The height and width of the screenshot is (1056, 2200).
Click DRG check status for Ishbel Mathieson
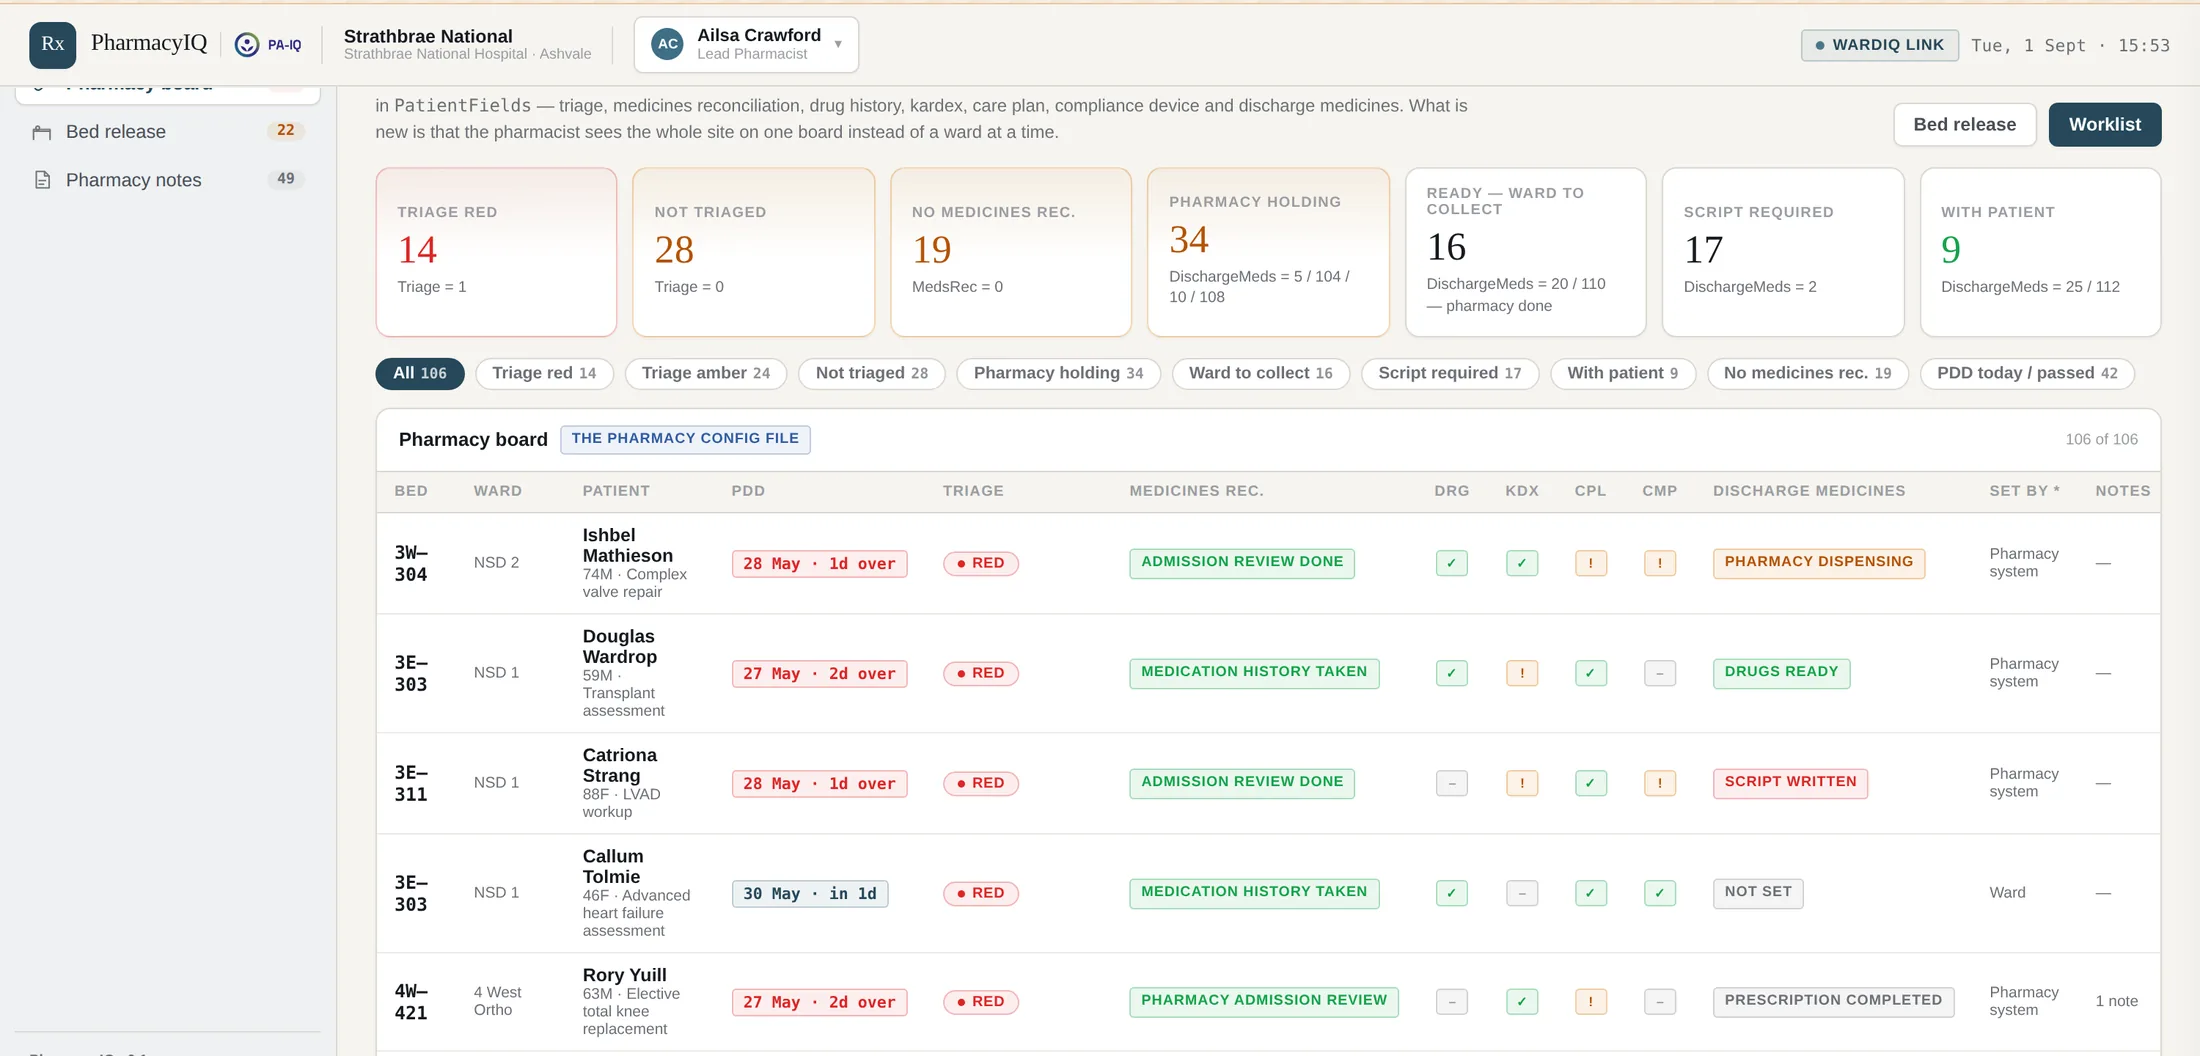[x=1451, y=563]
